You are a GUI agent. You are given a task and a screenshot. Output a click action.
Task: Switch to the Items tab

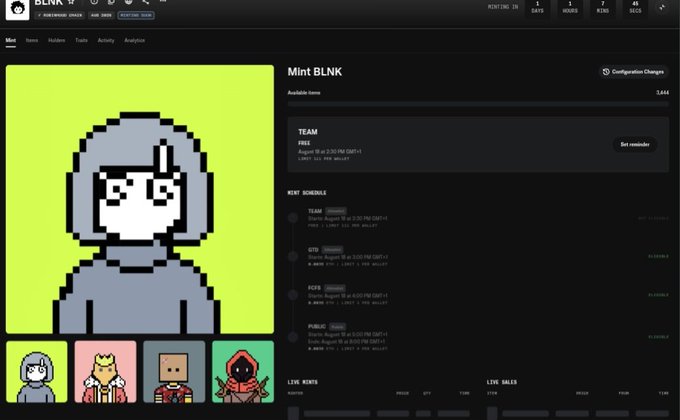tap(32, 40)
